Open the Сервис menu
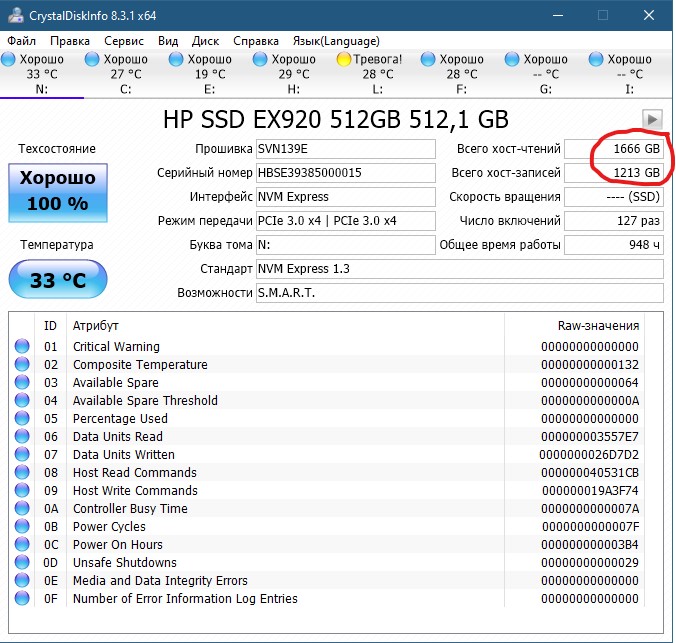This screenshot has width=676, height=643. [124, 41]
